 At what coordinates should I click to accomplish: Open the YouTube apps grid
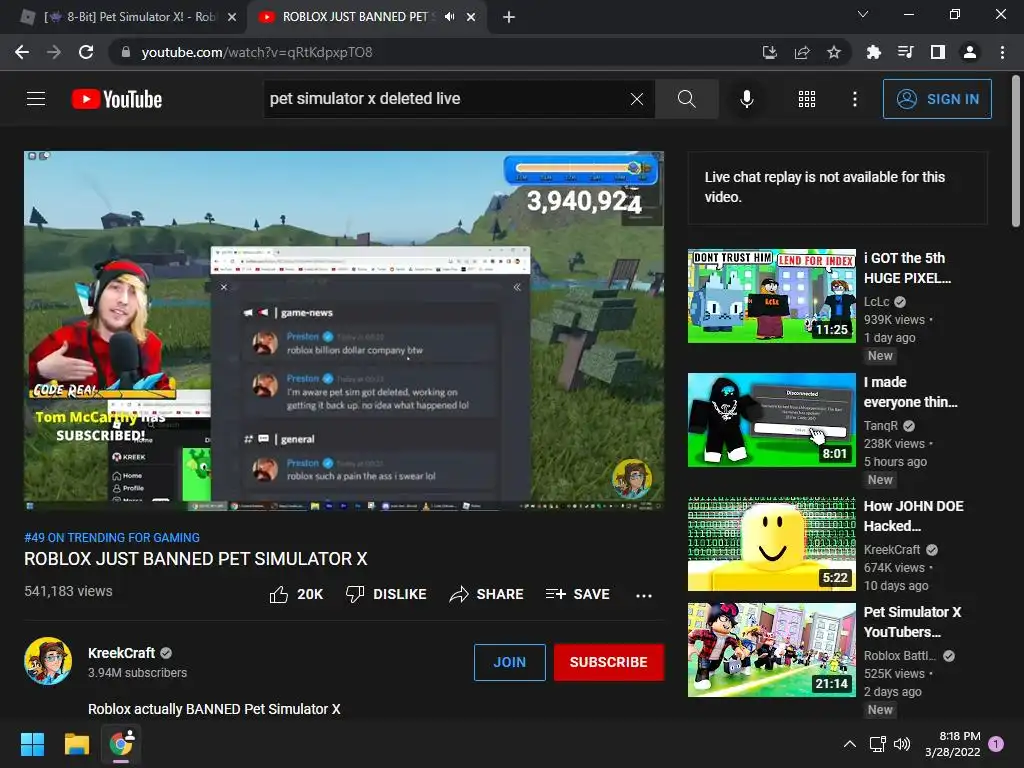pyautogui.click(x=807, y=99)
